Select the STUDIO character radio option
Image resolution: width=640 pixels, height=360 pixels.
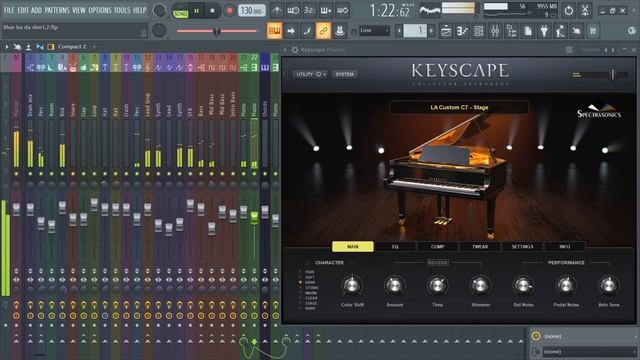300,288
